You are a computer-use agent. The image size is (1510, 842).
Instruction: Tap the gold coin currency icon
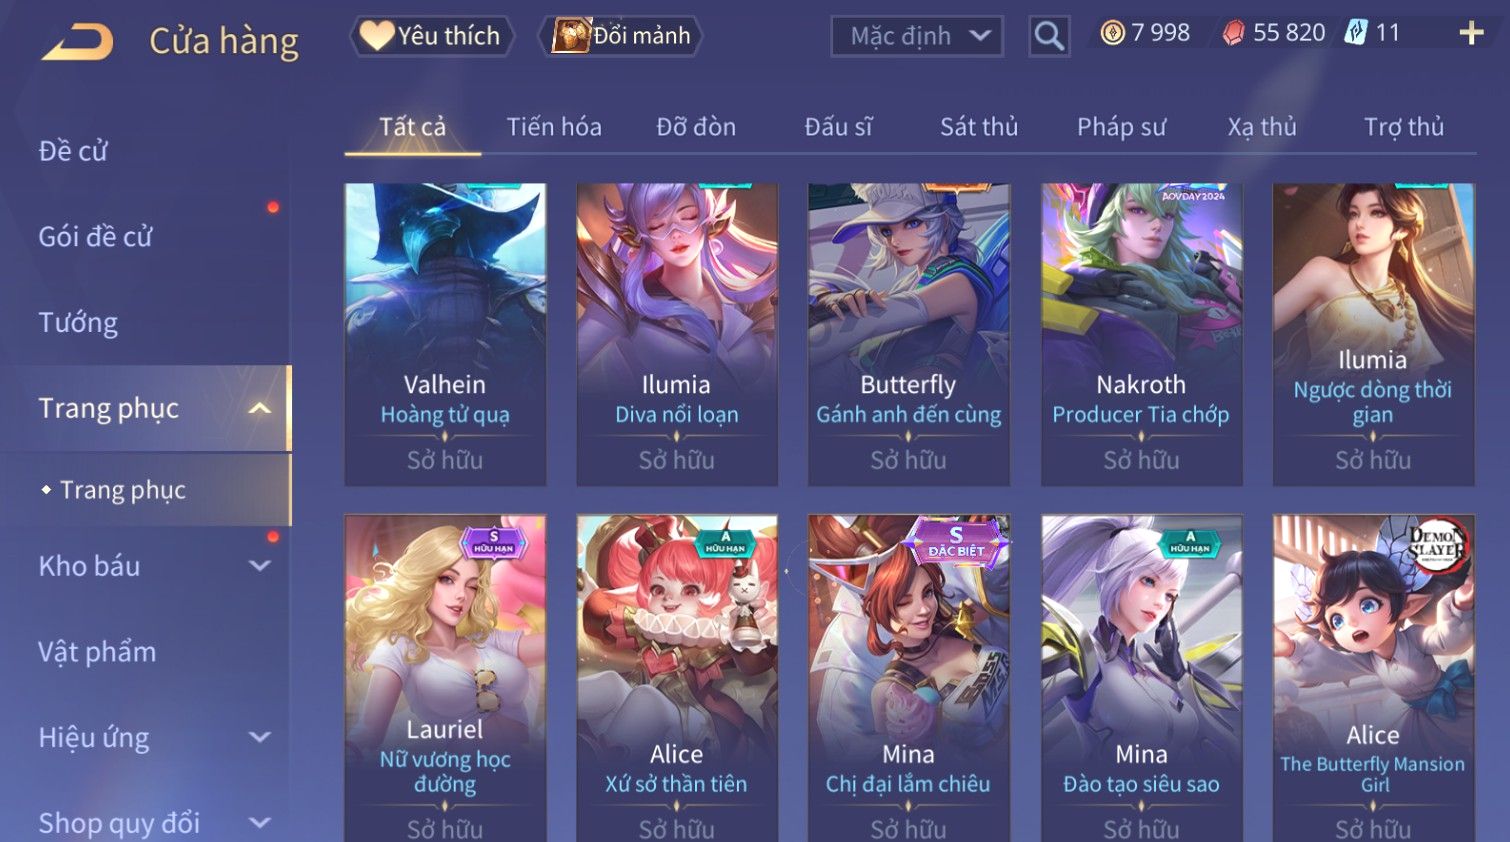(x=1112, y=33)
